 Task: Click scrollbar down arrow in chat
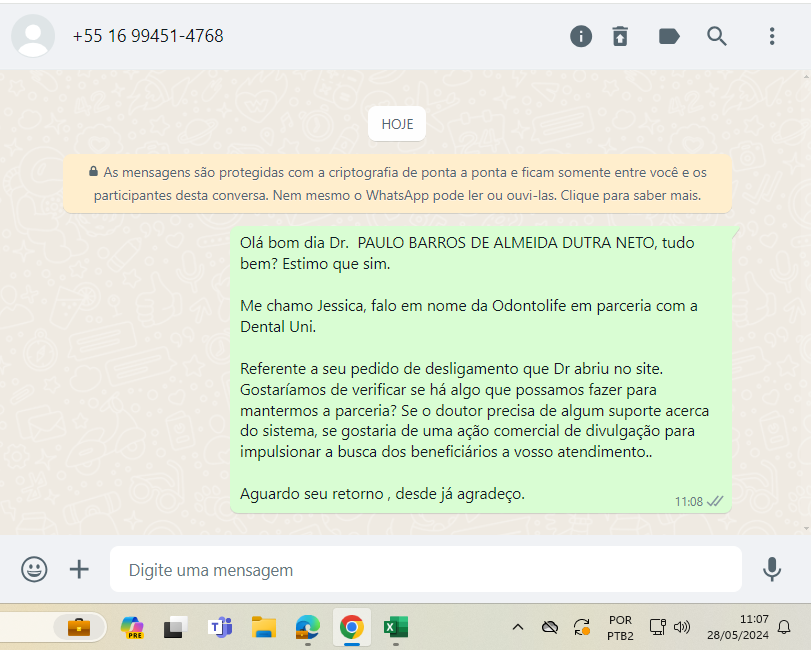tap(806, 529)
